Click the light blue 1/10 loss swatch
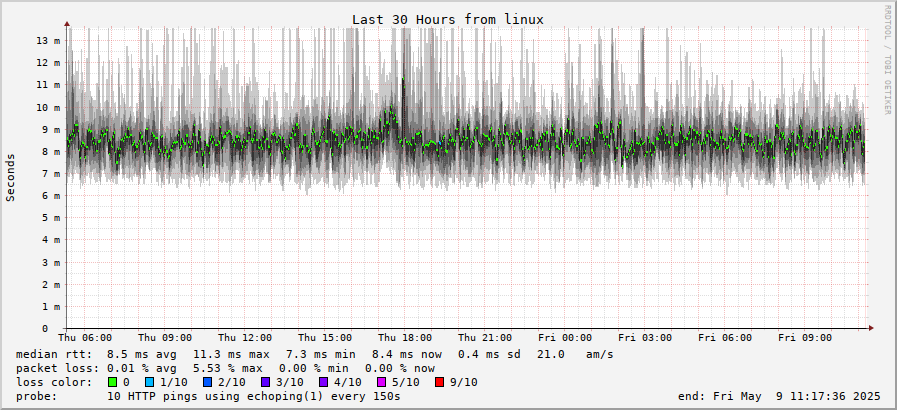The height and width of the screenshot is (410, 897). pyautogui.click(x=150, y=382)
